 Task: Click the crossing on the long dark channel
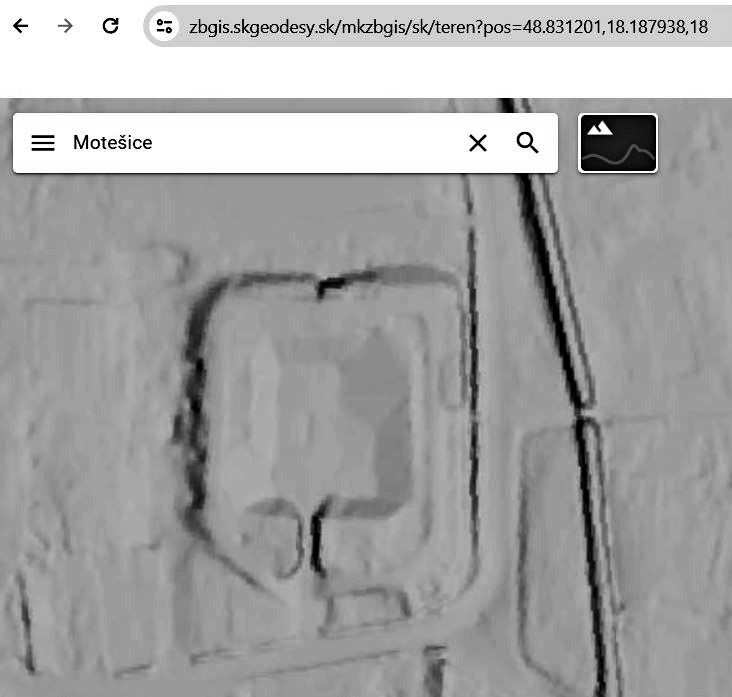pyautogui.click(x=584, y=412)
